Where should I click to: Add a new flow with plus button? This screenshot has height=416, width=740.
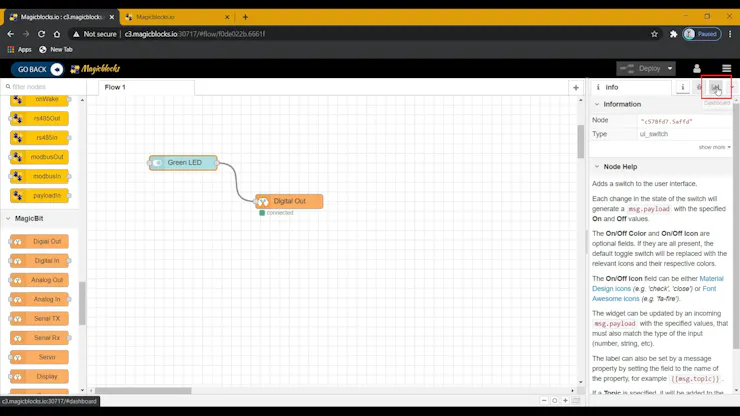(576, 87)
